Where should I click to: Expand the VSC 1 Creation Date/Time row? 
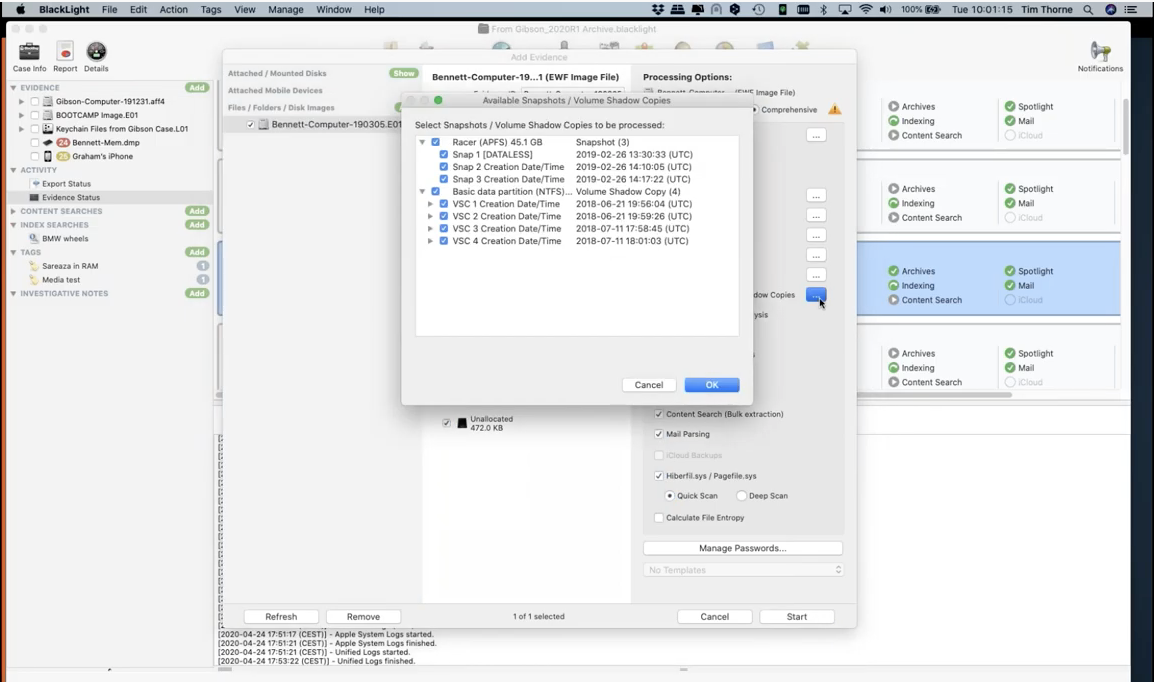[431, 204]
